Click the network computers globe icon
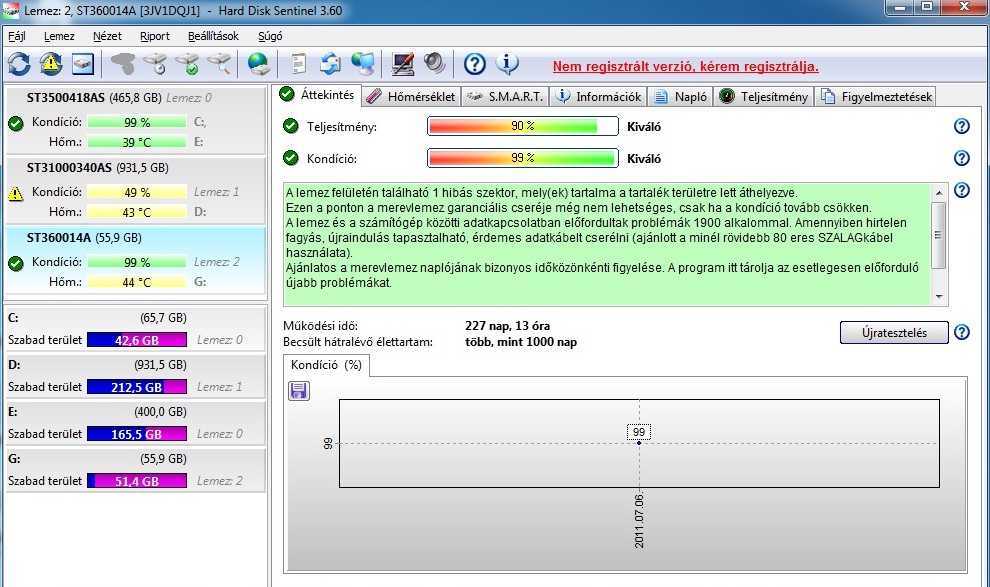 click(363, 64)
